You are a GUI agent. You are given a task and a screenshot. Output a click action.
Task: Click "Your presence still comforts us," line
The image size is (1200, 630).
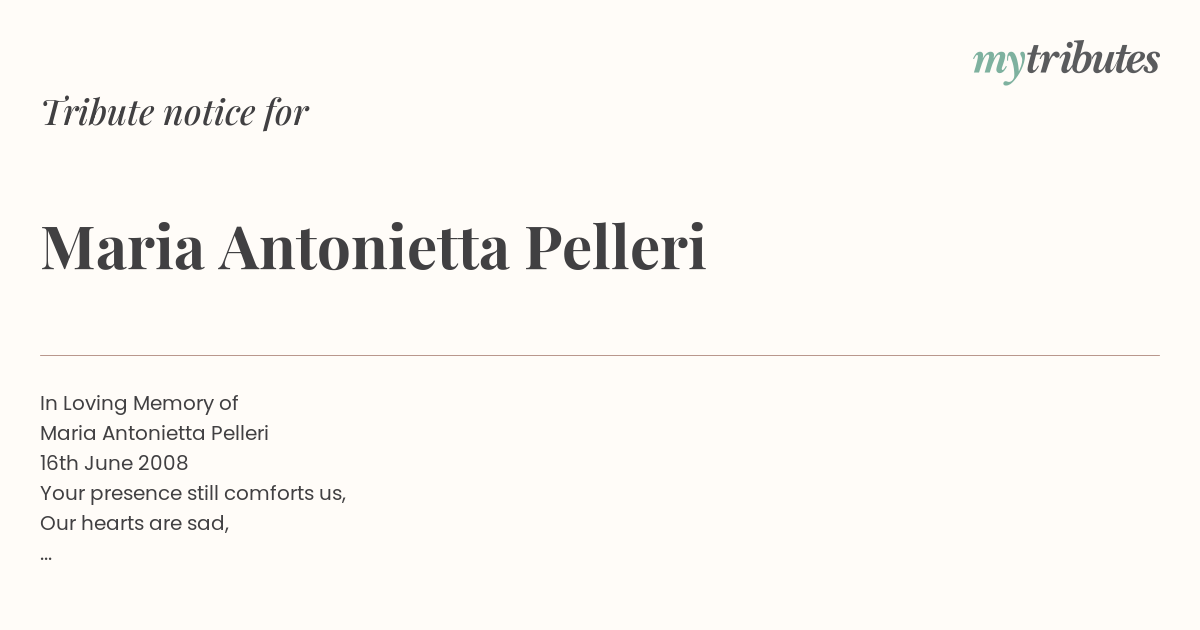193,493
